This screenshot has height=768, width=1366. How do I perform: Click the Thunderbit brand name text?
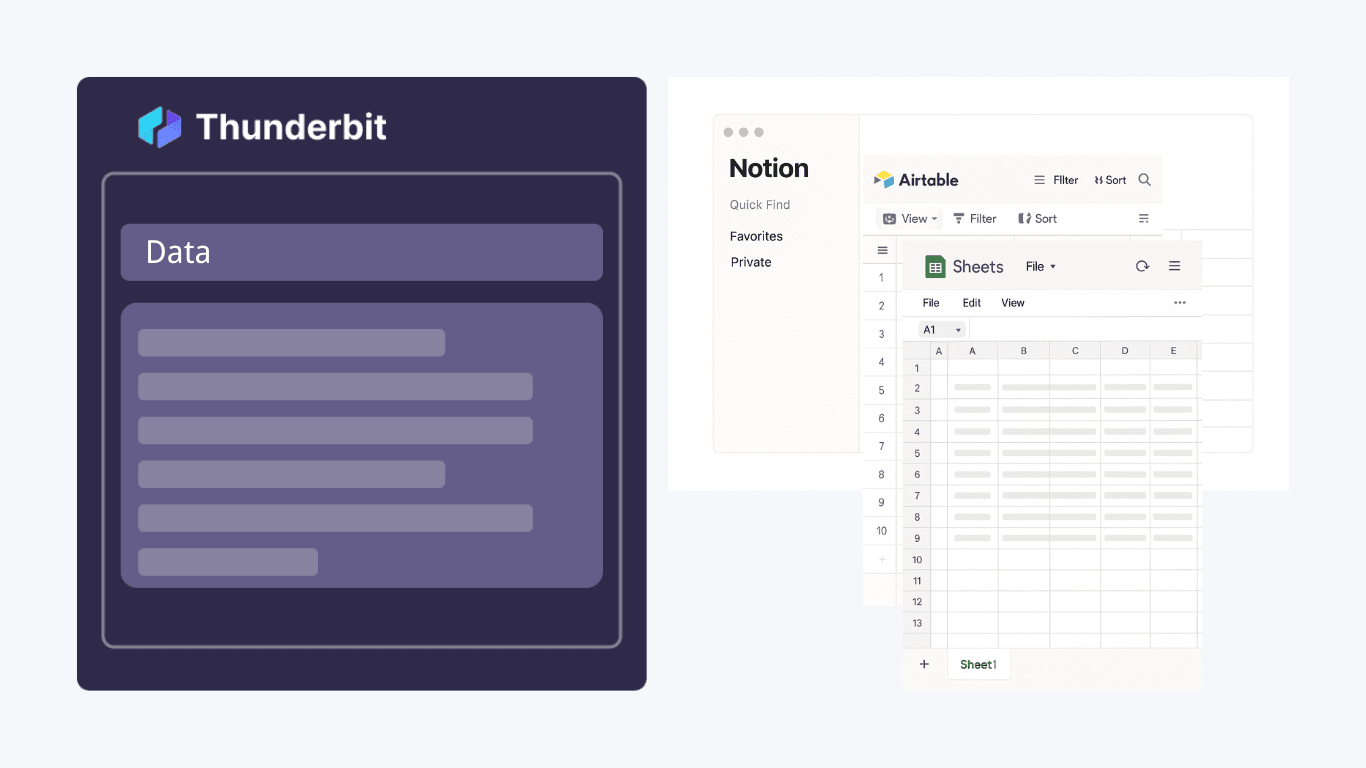point(291,127)
